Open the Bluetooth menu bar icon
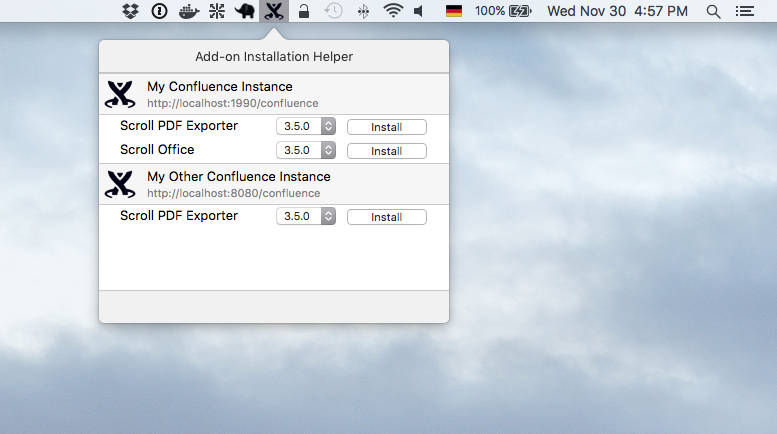This screenshot has width=777, height=434. pyautogui.click(x=363, y=11)
